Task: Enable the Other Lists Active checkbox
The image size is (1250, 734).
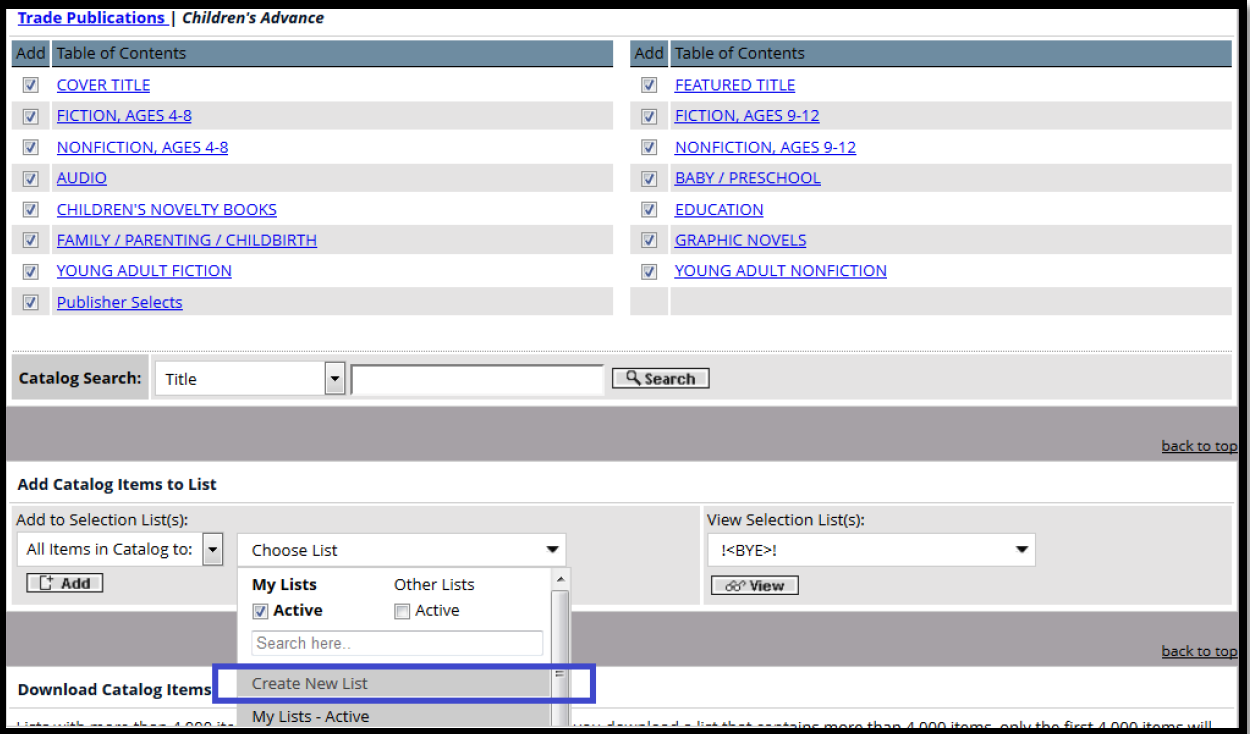Action: coord(402,611)
